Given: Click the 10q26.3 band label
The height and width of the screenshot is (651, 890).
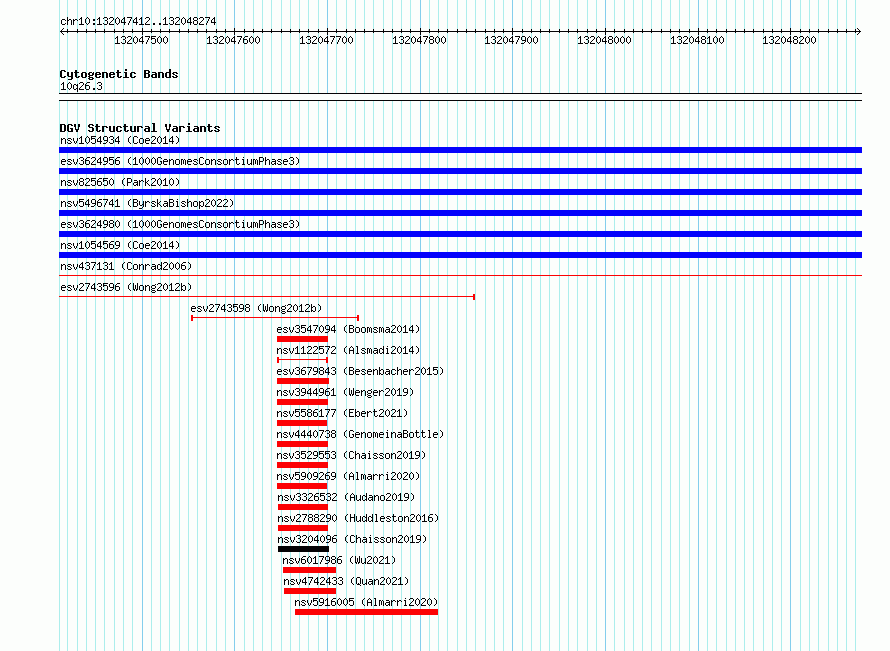Looking at the screenshot, I should coord(81,86).
